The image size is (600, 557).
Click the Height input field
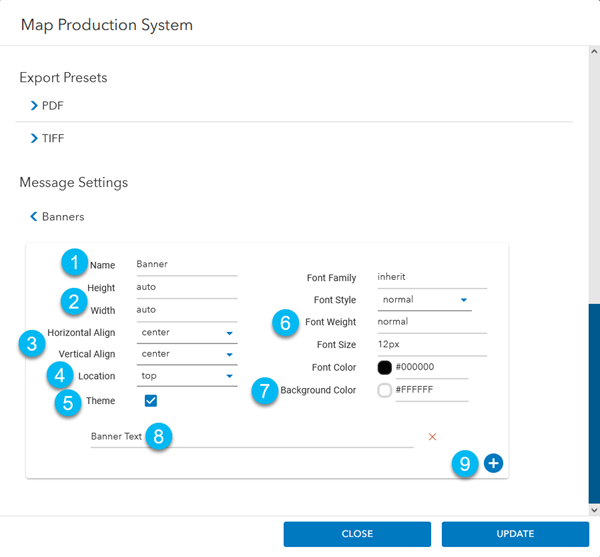click(x=186, y=287)
